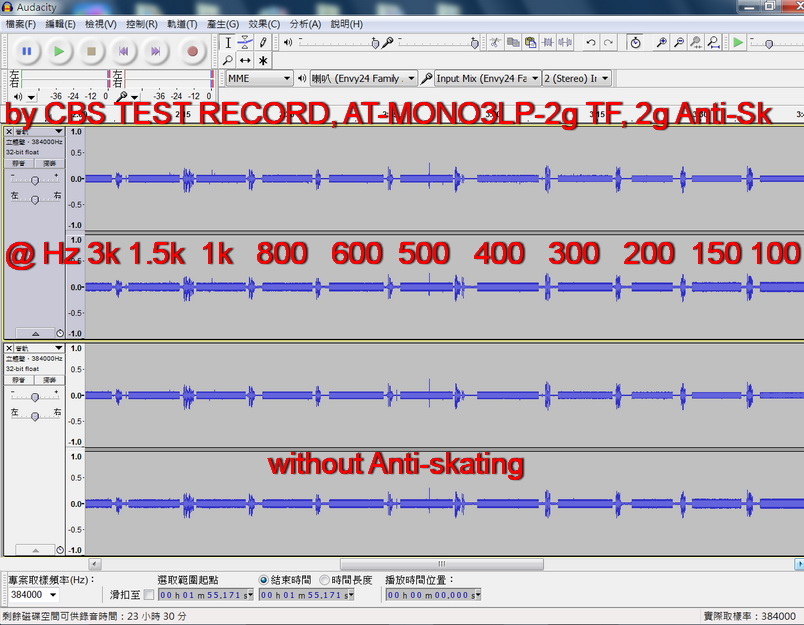Click the Zoom Out magnifier
Viewport: 804px width, 625px height.
pos(678,43)
